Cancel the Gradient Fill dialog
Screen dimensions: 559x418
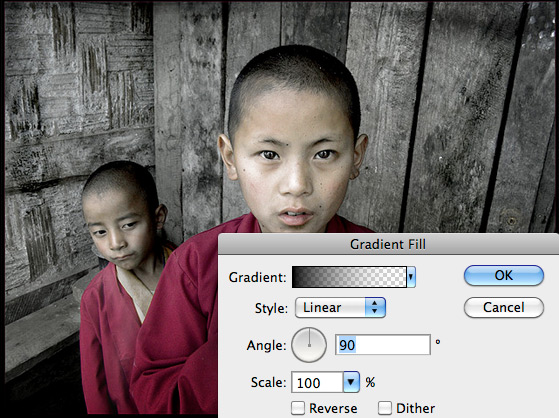(x=504, y=307)
